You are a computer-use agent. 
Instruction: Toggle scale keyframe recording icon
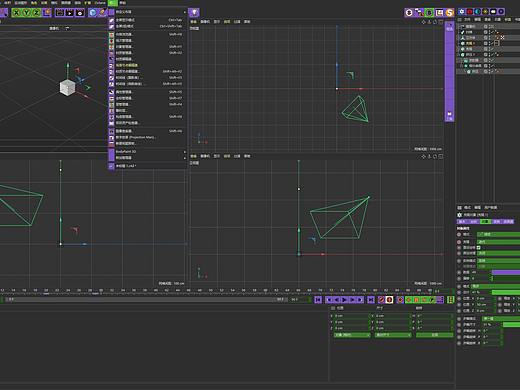click(x=417, y=300)
